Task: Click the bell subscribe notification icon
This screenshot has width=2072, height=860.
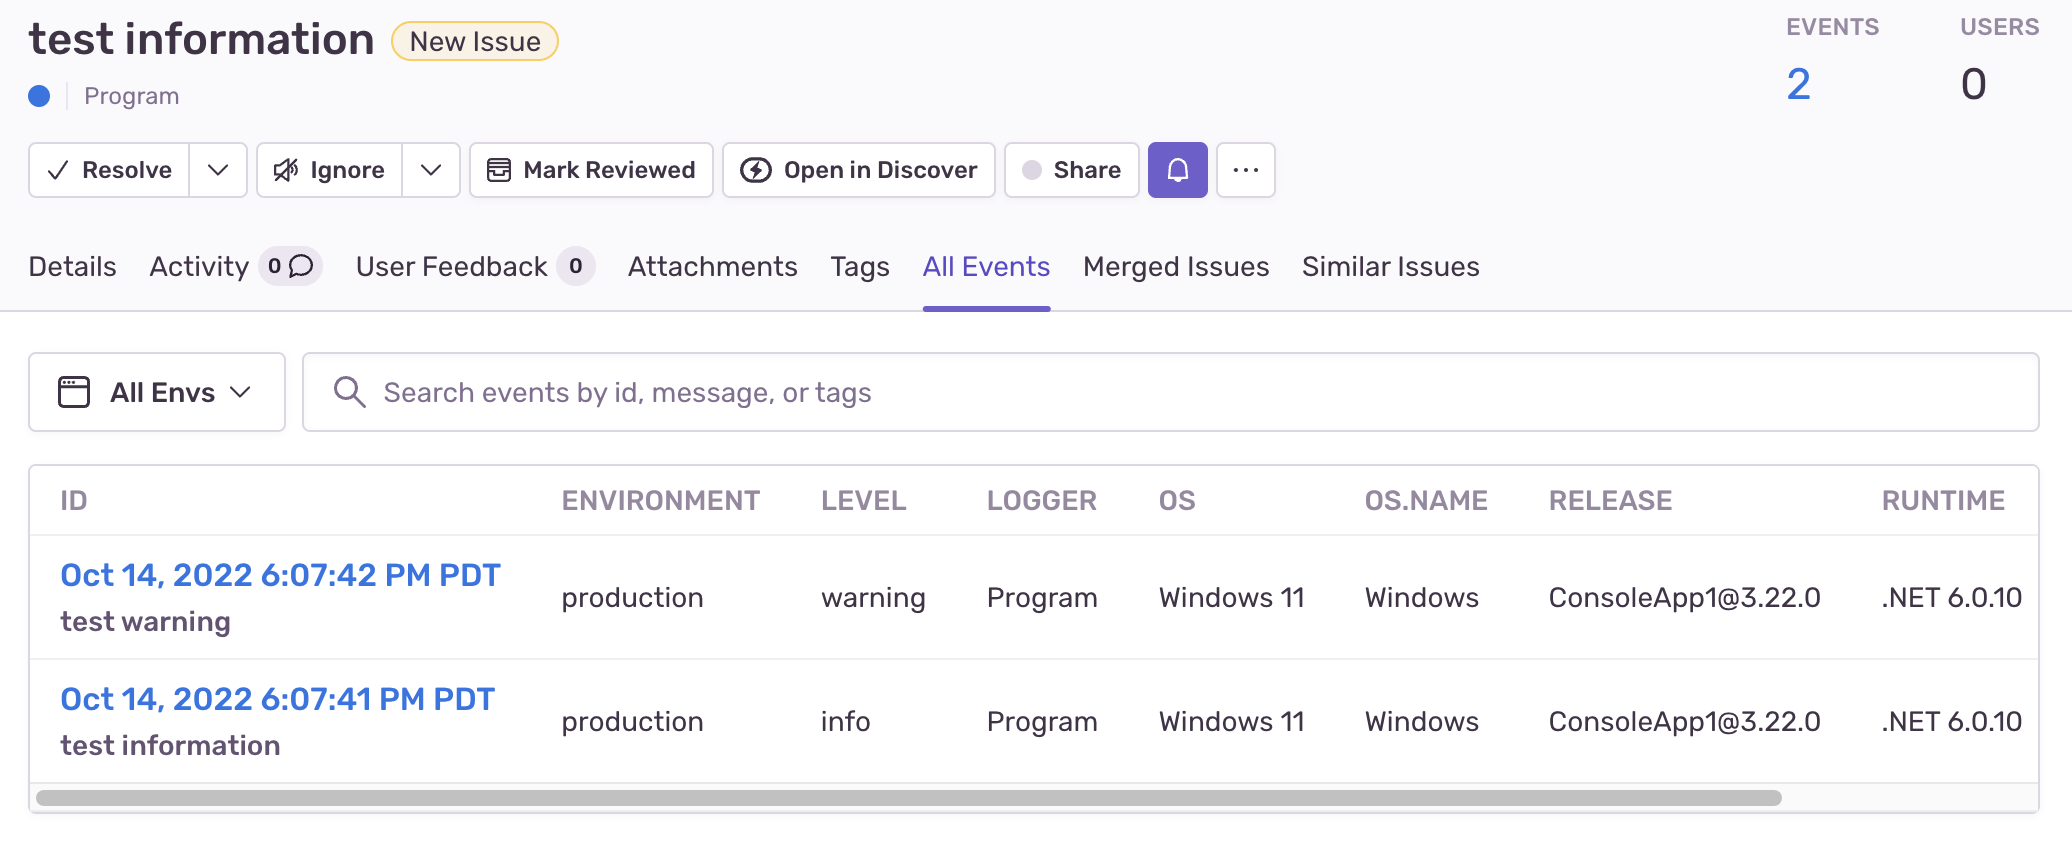Action: click(x=1177, y=170)
